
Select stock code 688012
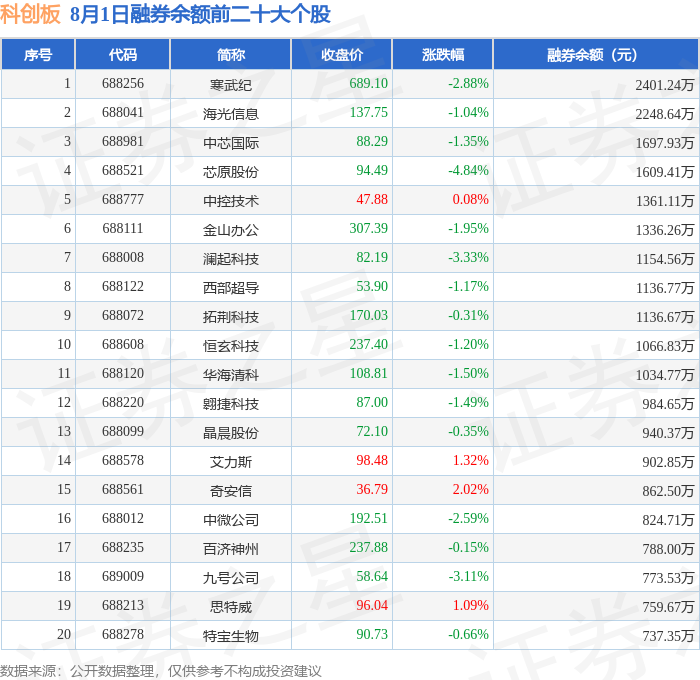coord(123,519)
